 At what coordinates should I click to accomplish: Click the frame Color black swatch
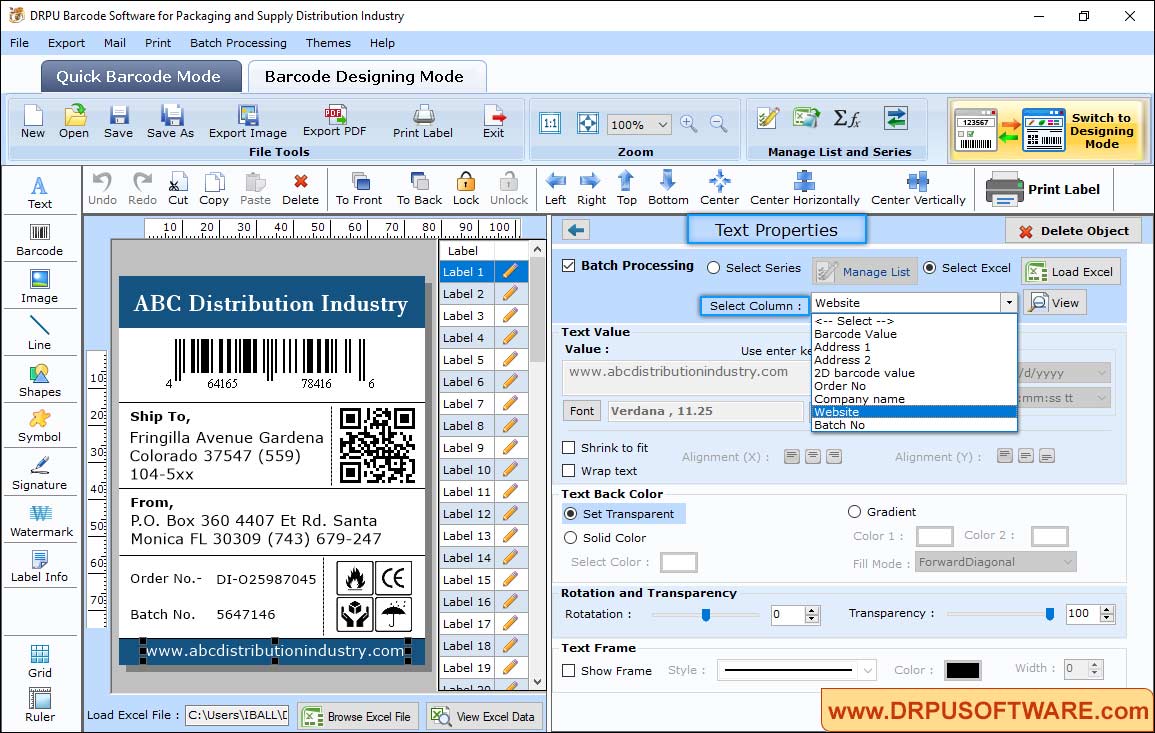(962, 670)
